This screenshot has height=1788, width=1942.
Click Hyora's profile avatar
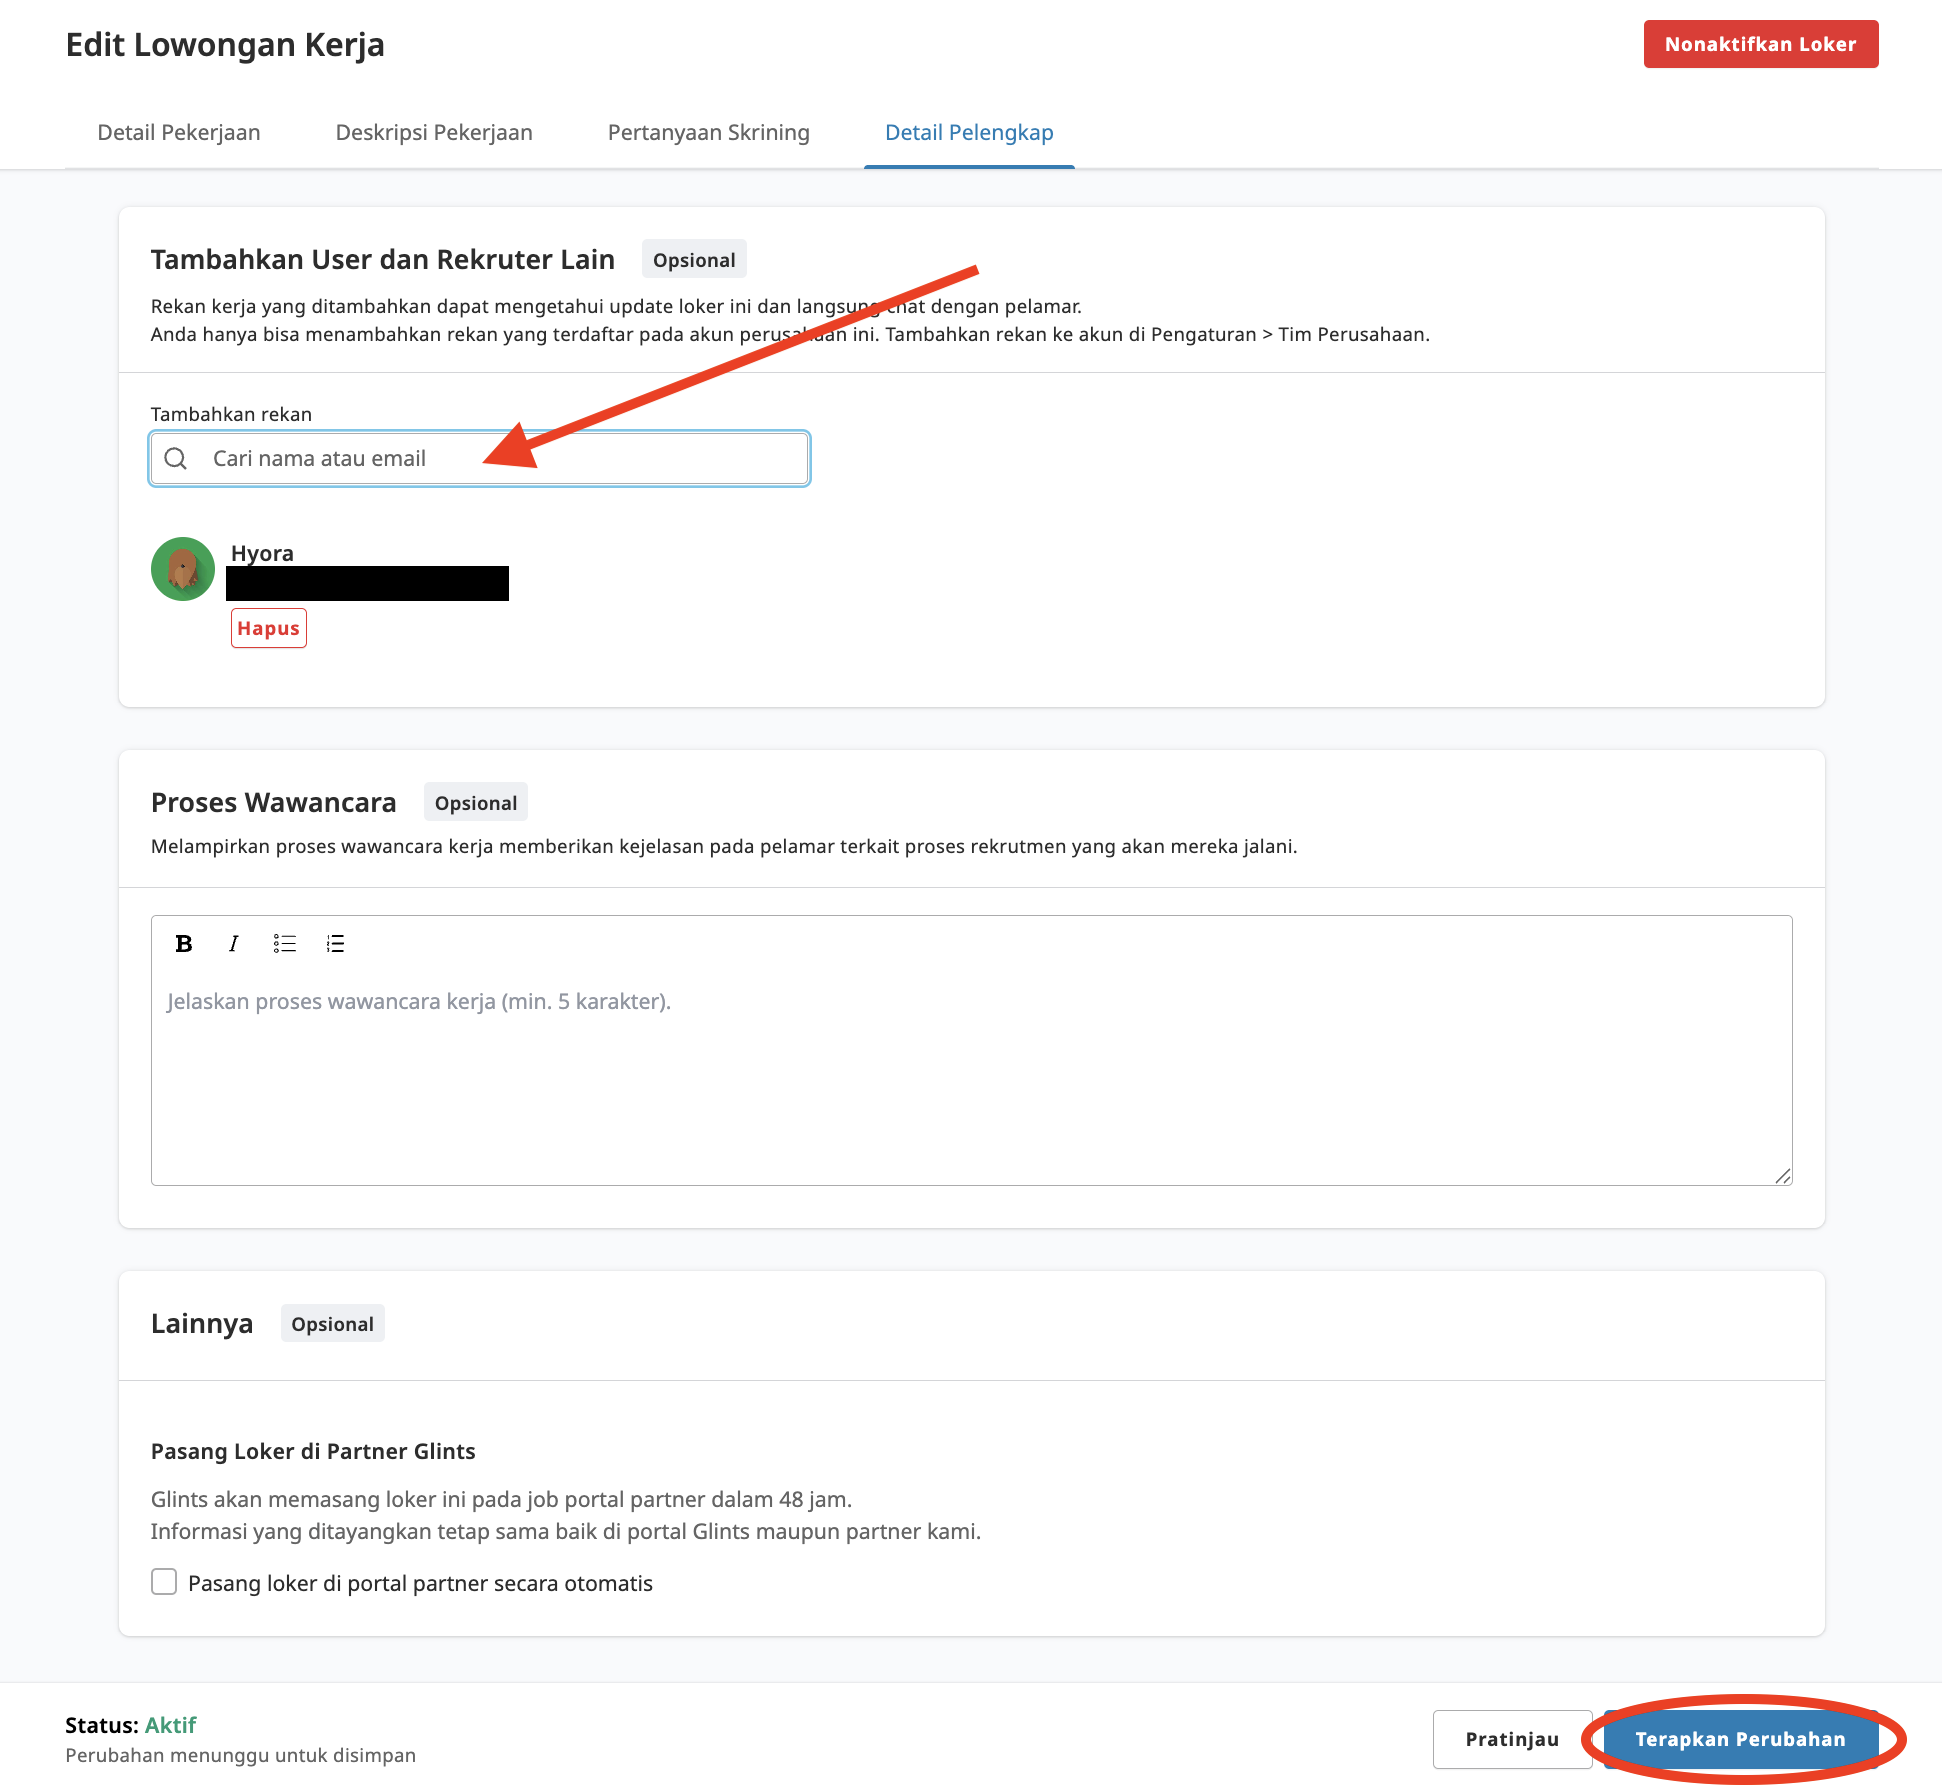click(183, 569)
